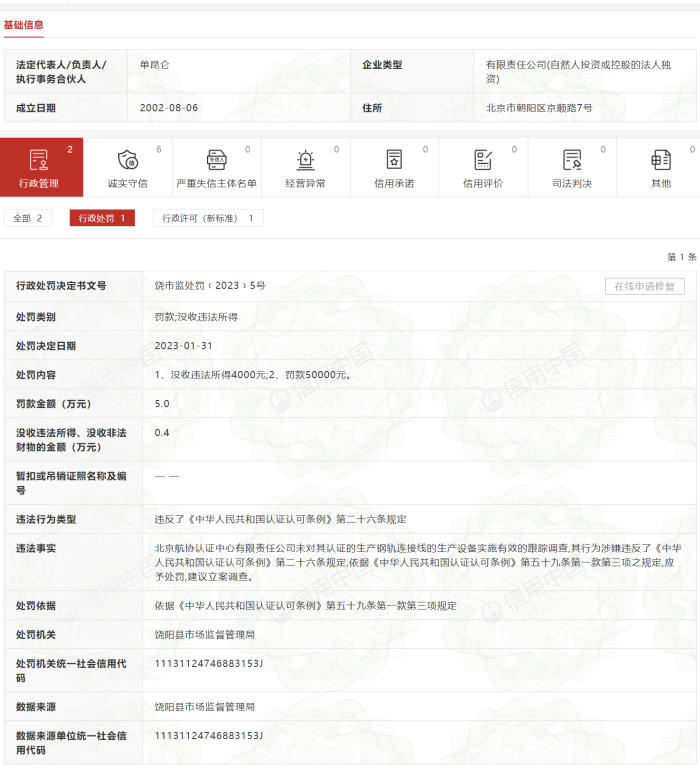700x768 pixels.
Task: Click the count 6 on 诚实守信
Action: [159, 149]
